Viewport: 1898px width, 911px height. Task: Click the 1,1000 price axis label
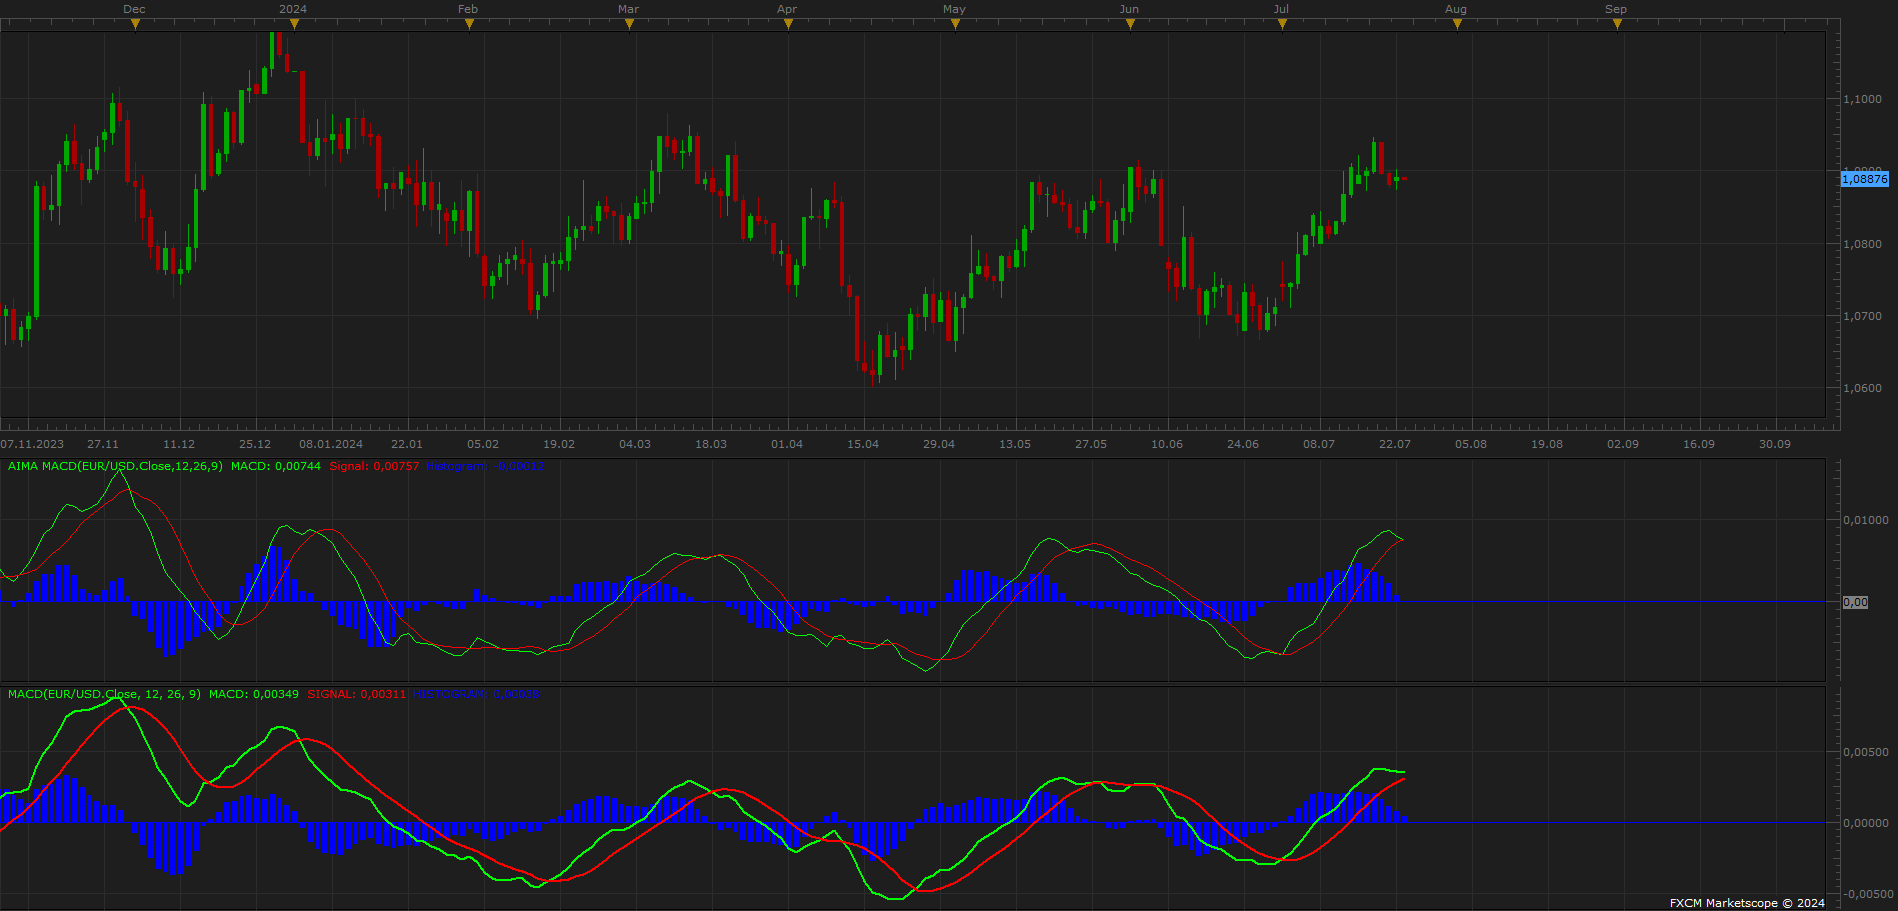[1862, 99]
